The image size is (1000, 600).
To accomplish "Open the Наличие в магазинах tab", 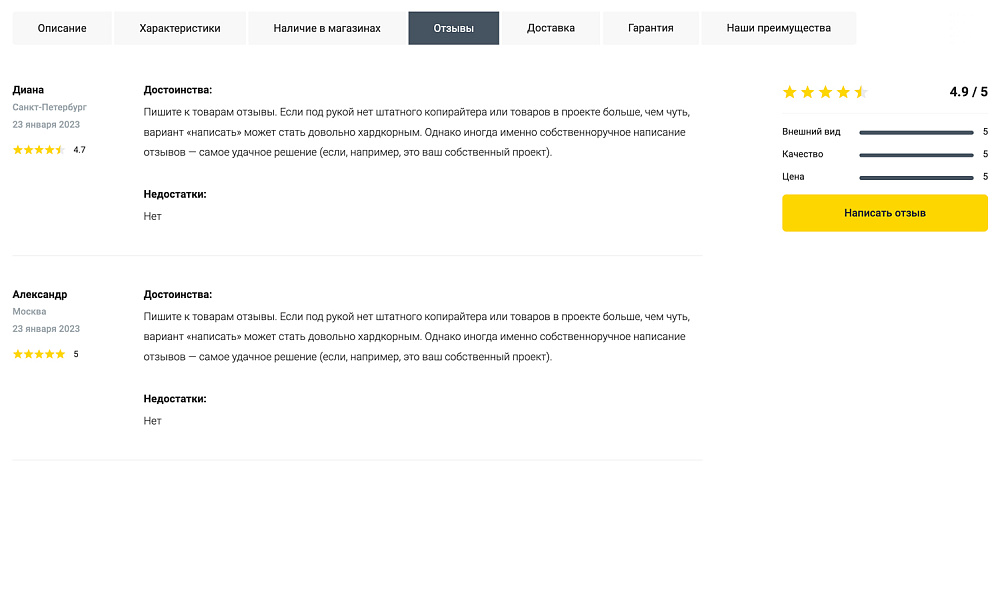I will tap(327, 28).
